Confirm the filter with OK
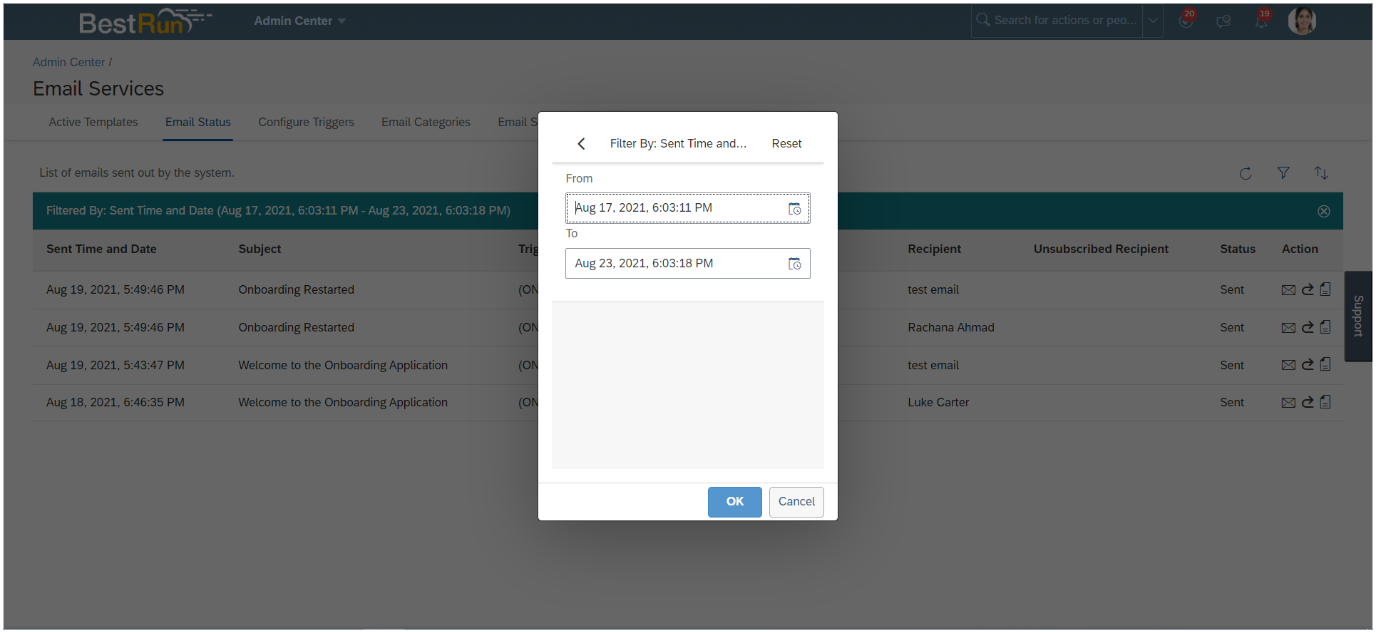The image size is (1379, 632). click(x=735, y=502)
